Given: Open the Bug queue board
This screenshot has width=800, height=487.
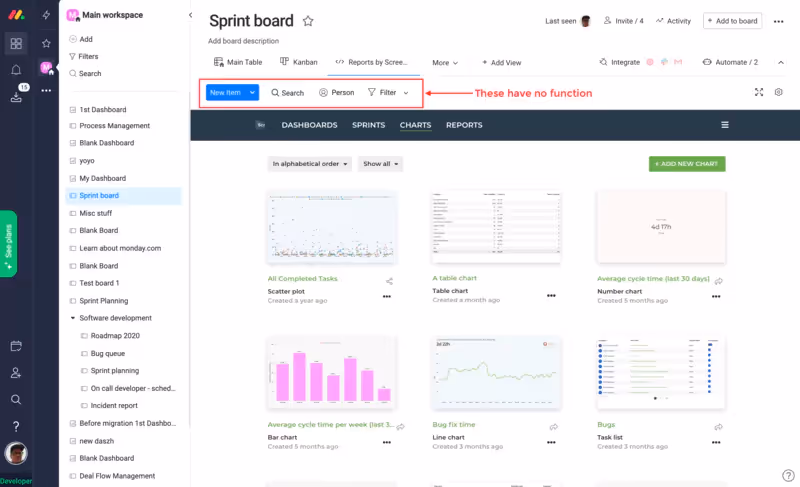Looking at the screenshot, I should click(108, 353).
